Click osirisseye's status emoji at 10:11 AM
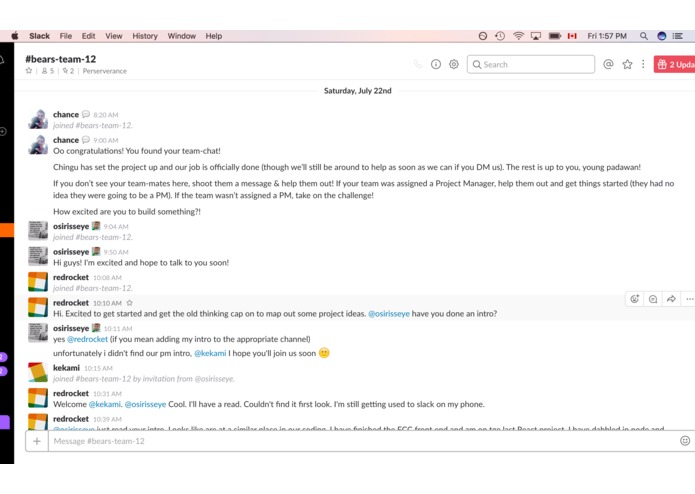 click(96, 328)
